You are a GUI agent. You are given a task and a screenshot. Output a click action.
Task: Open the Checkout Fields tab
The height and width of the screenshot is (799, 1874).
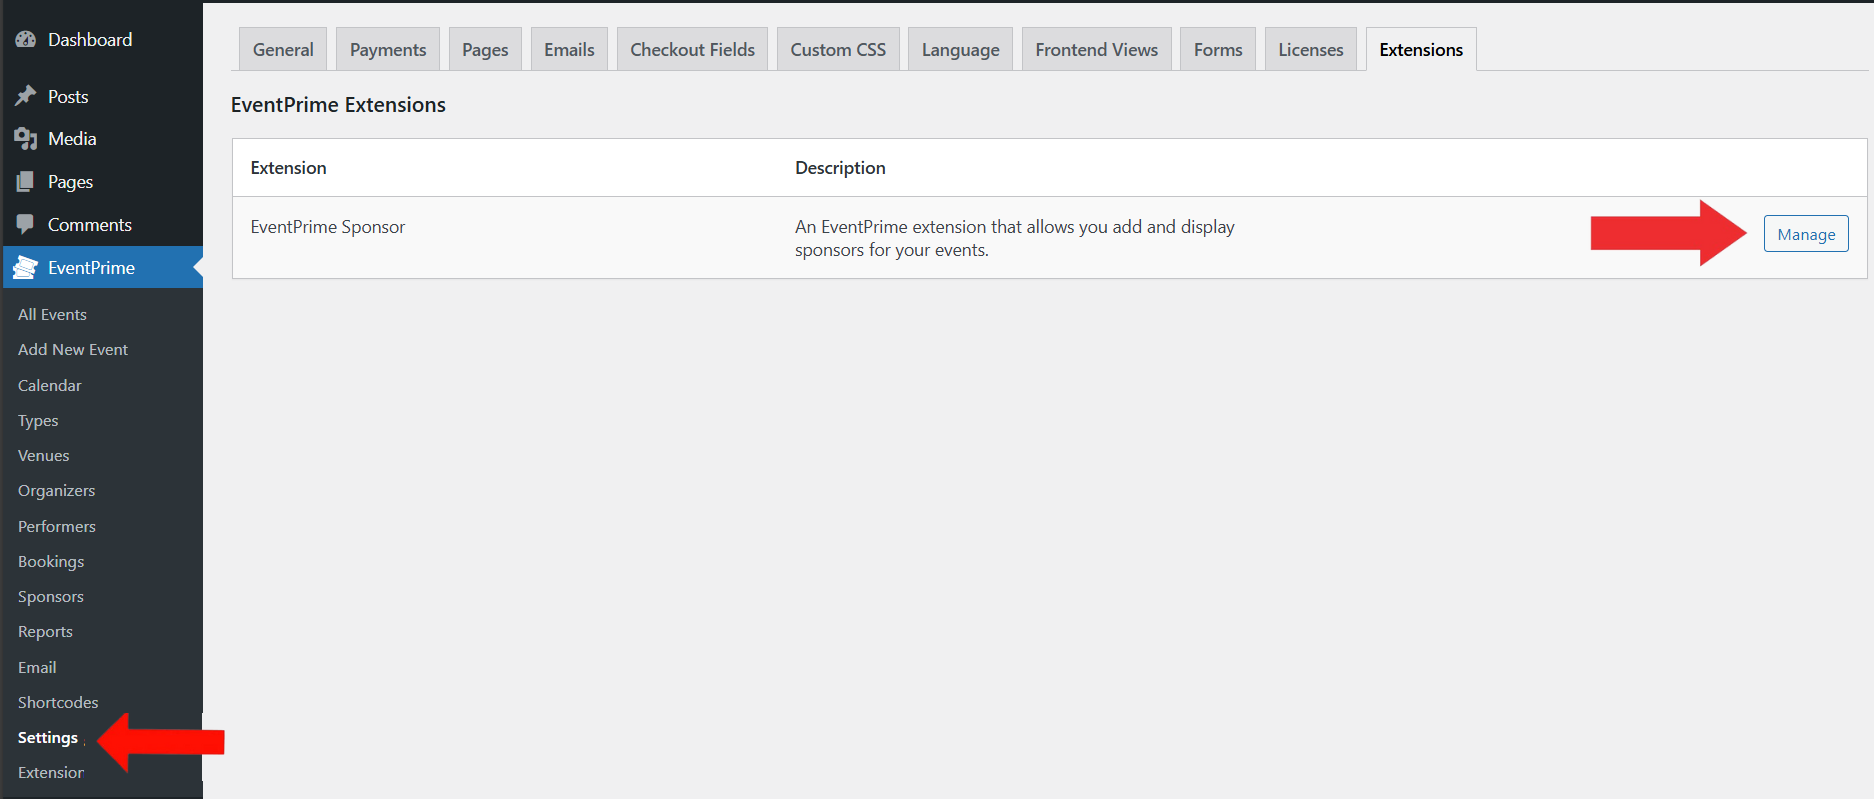(x=692, y=50)
